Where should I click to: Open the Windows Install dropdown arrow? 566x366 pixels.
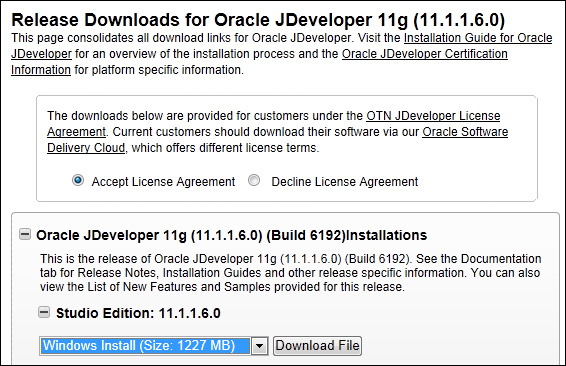click(x=259, y=346)
